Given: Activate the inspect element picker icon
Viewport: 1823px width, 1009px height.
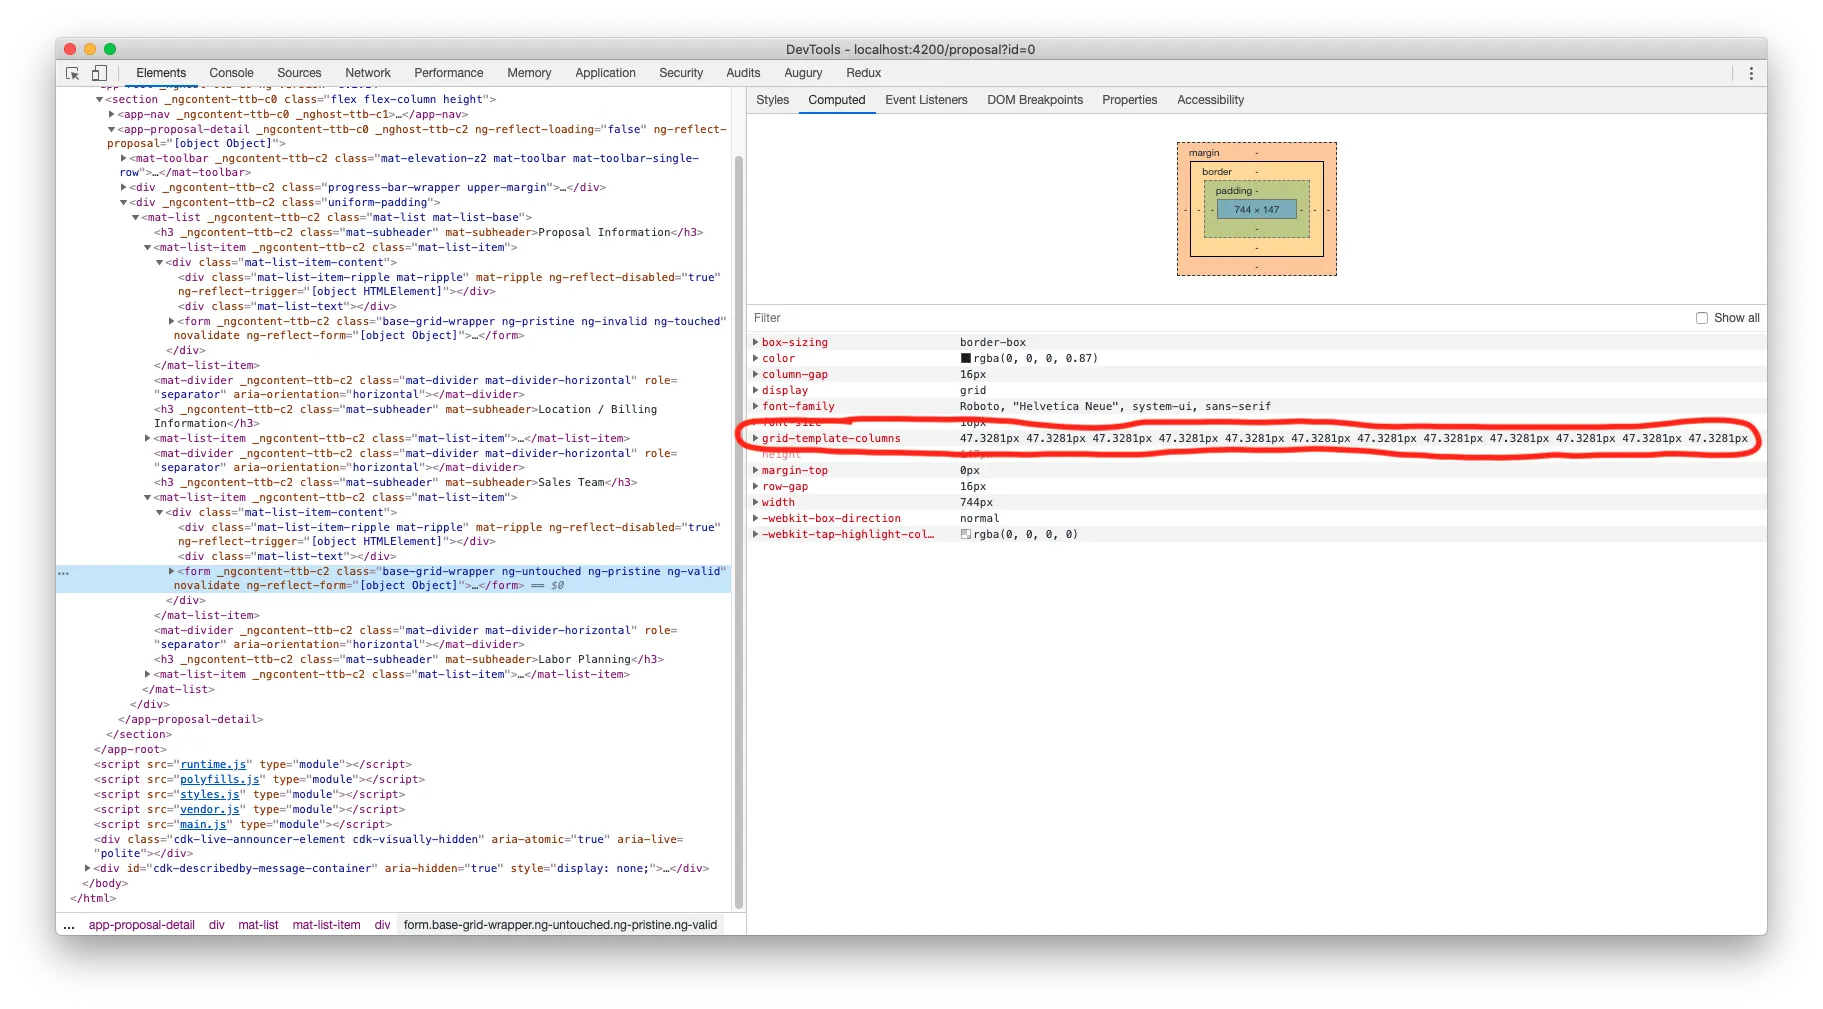Looking at the screenshot, I should [73, 73].
